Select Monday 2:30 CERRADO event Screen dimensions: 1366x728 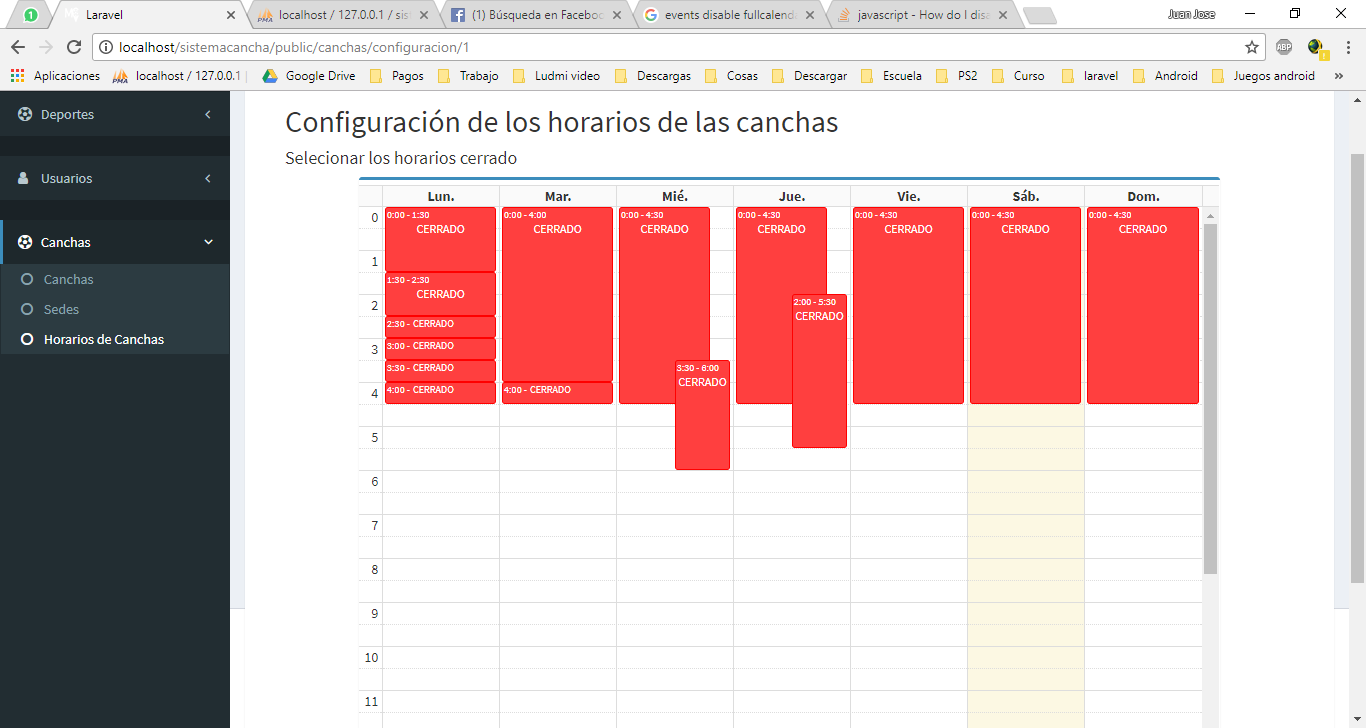pyautogui.click(x=440, y=327)
